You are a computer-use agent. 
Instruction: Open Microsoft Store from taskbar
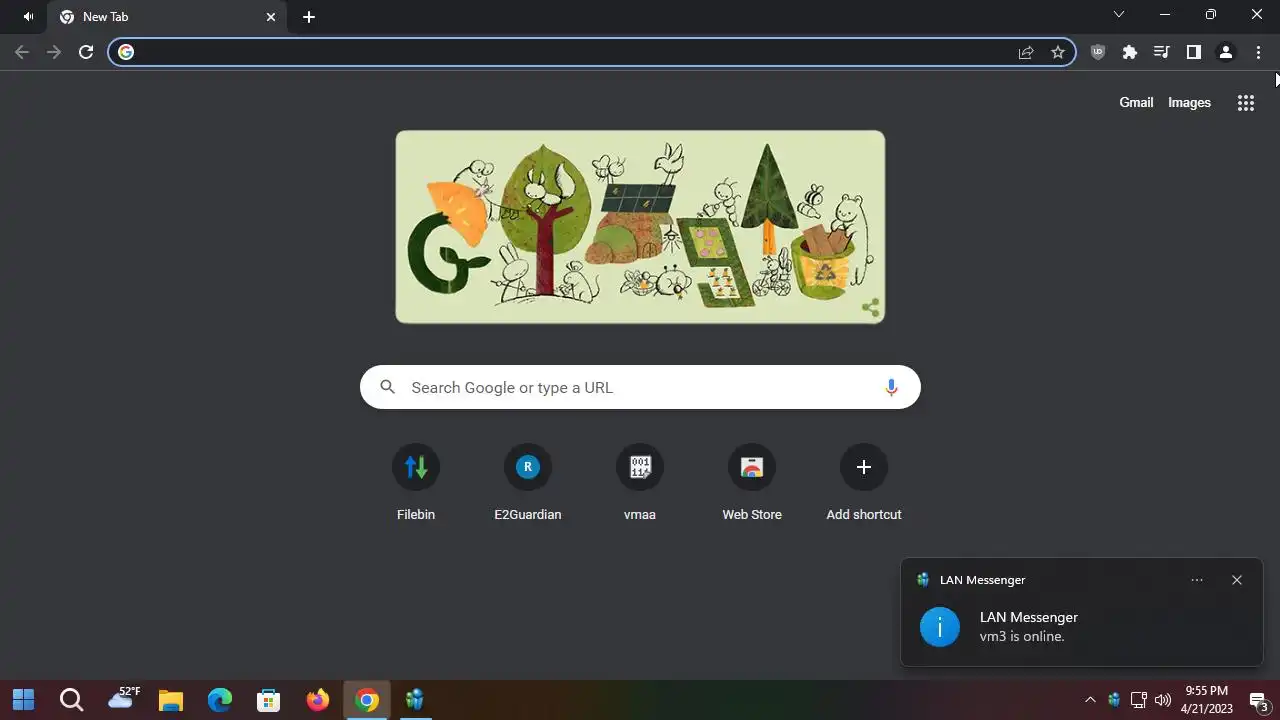pyautogui.click(x=269, y=700)
